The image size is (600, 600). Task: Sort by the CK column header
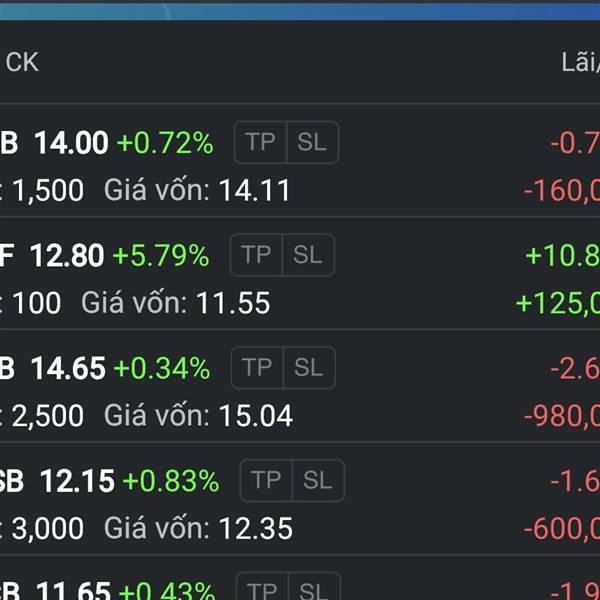coord(22,62)
